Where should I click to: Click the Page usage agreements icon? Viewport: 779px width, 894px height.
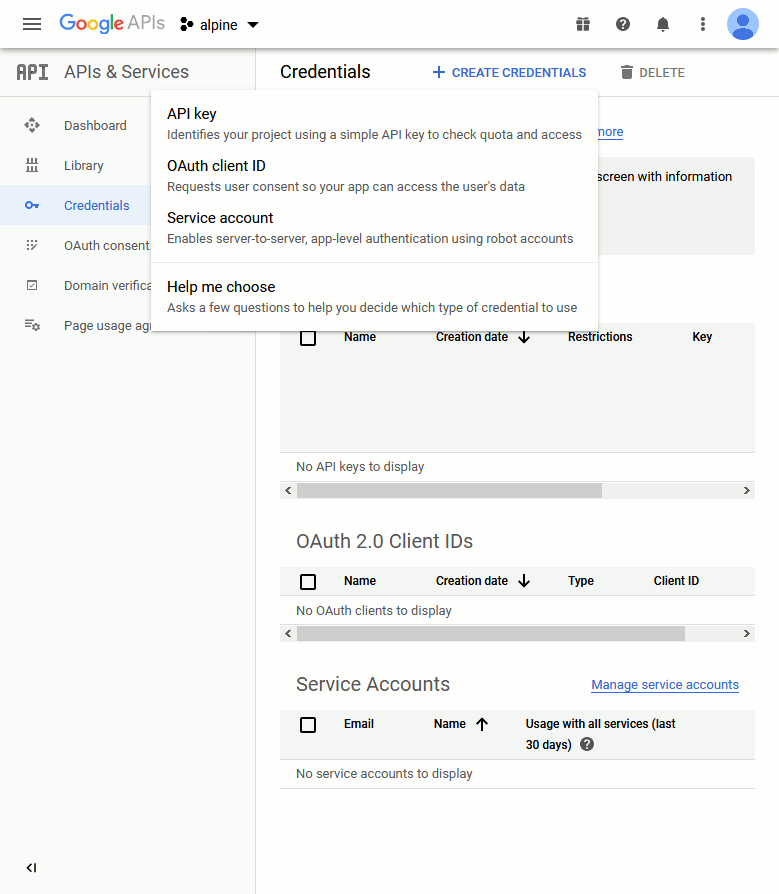(32, 325)
